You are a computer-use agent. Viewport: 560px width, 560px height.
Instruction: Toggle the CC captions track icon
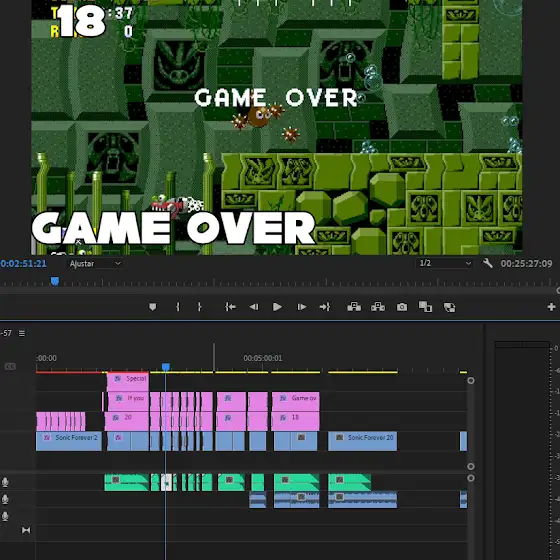pos(10,366)
